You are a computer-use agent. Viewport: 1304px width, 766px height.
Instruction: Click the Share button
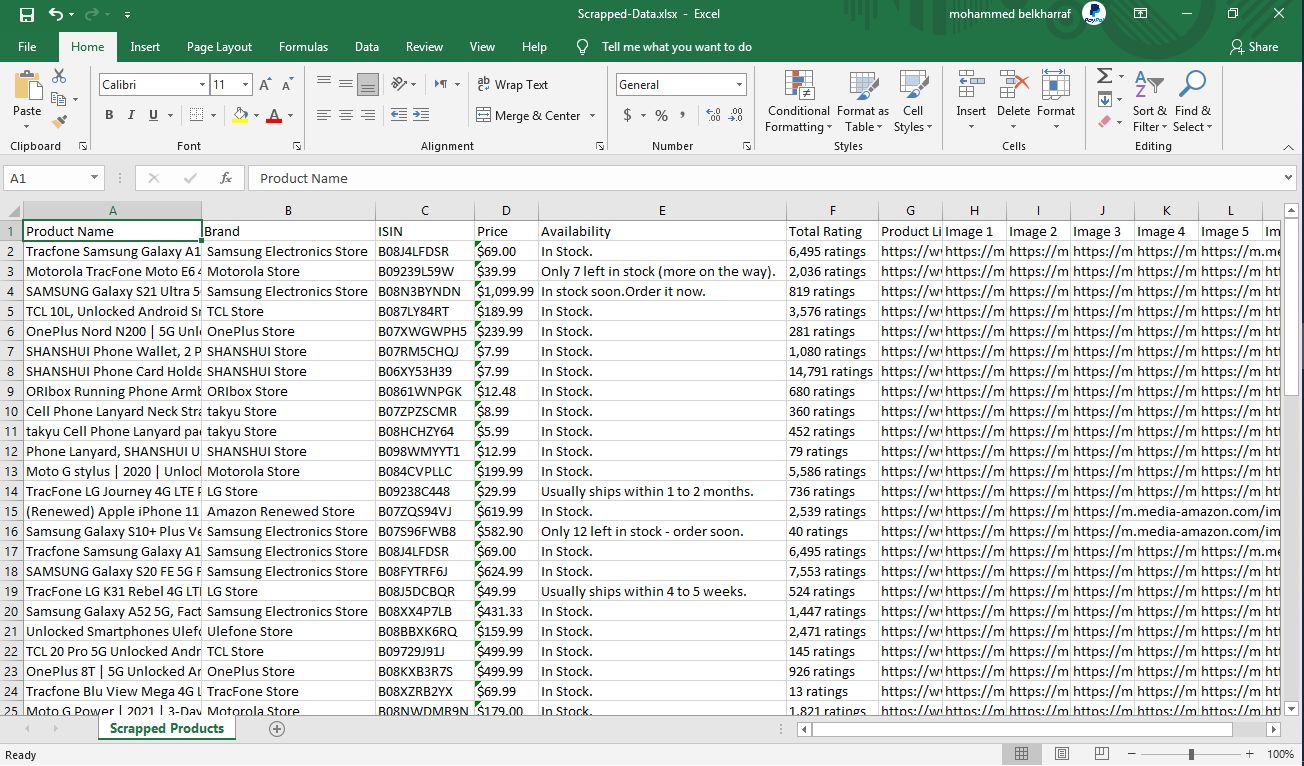(1254, 47)
